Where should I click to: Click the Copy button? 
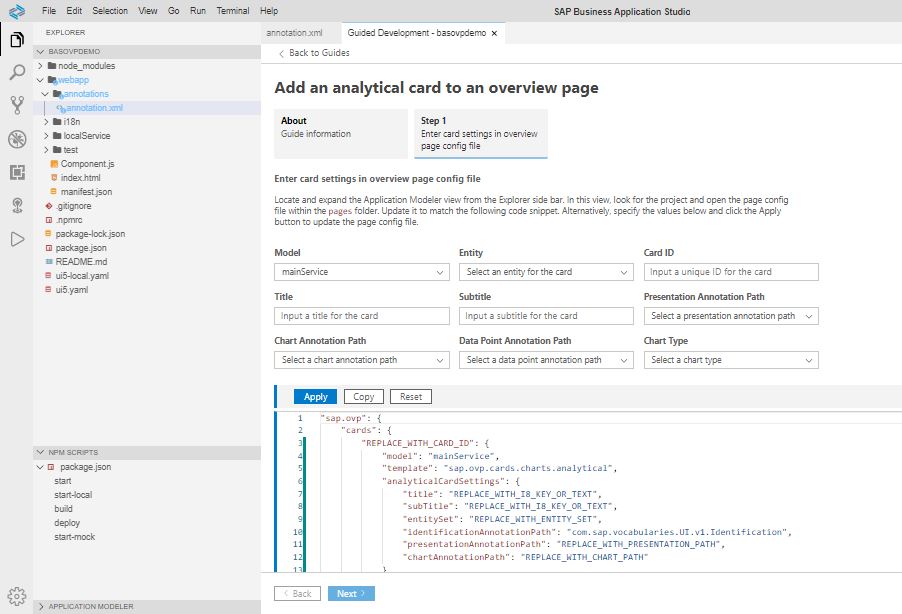click(x=364, y=397)
